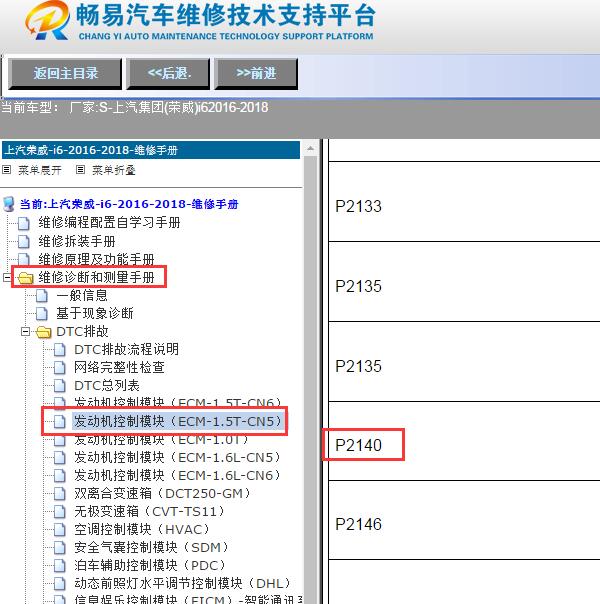
Task: Open 维修原理及功能手册
Action: coord(96,259)
